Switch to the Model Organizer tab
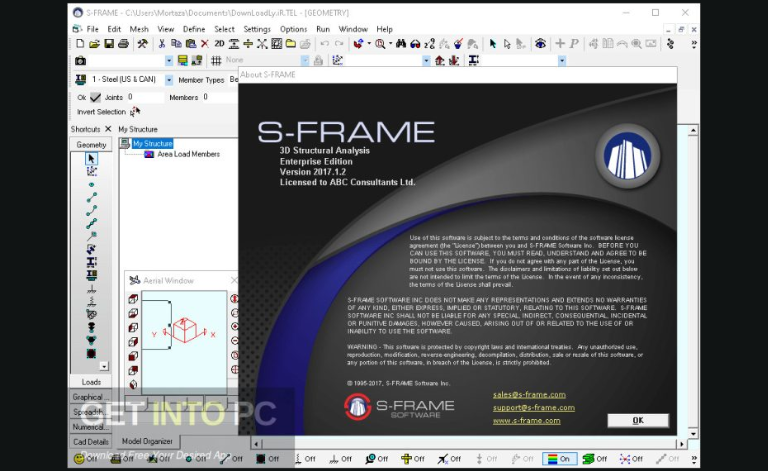Viewport: 768px width, 471px height. [x=147, y=441]
